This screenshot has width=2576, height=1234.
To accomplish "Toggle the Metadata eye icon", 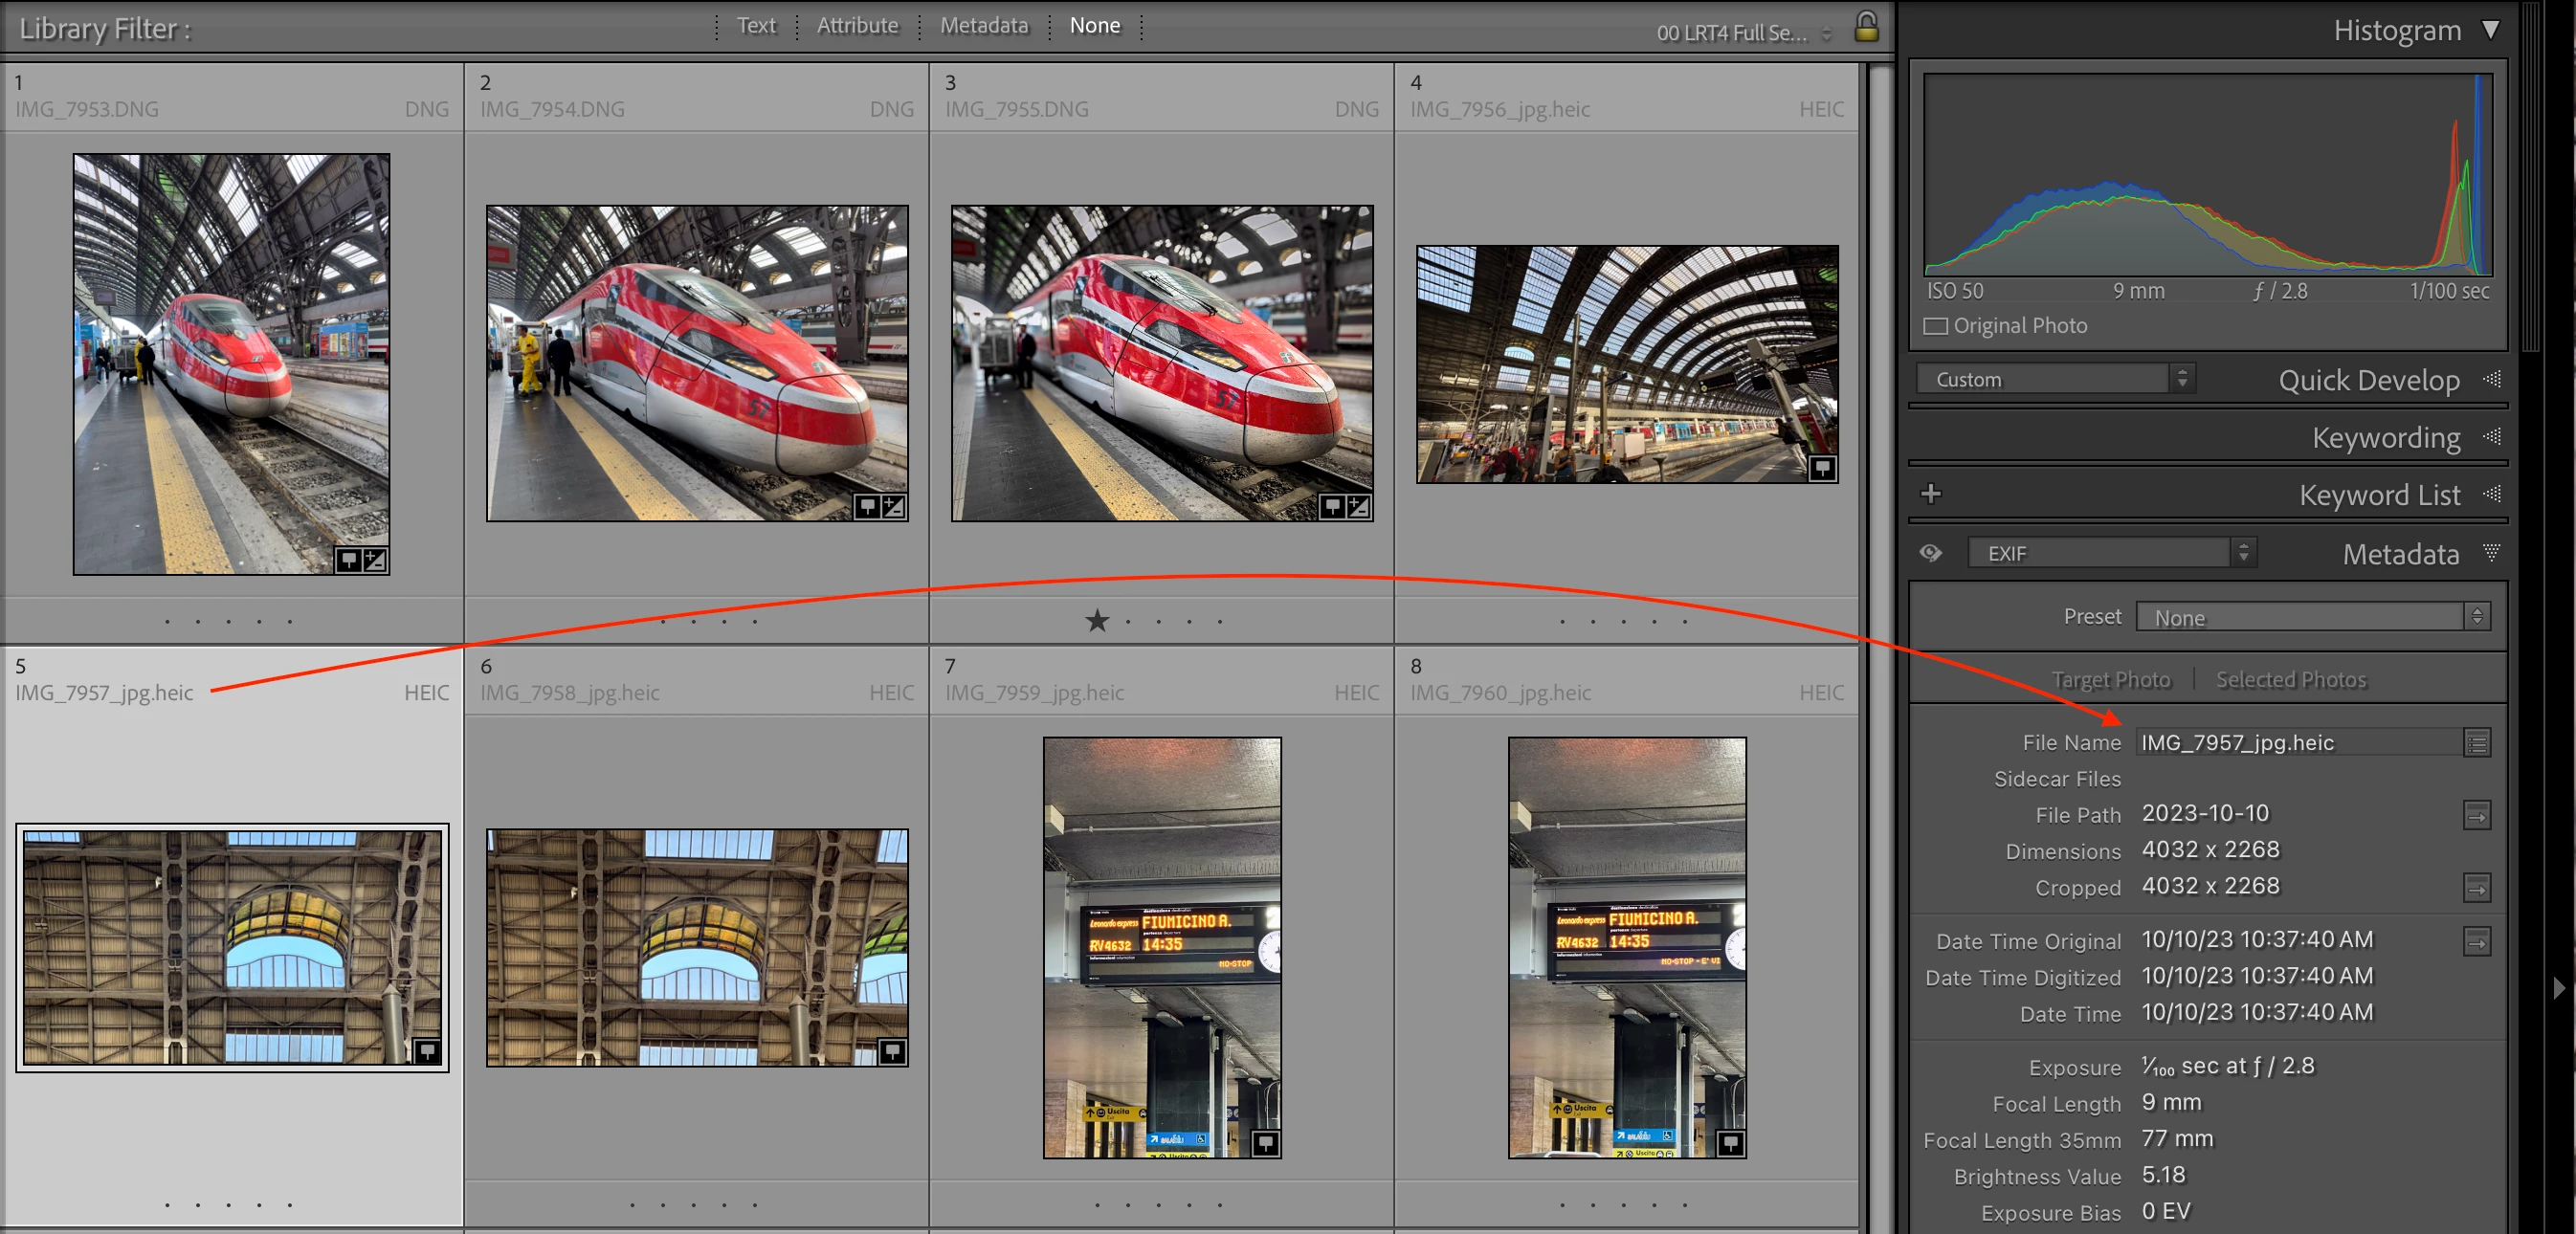I will point(1931,553).
